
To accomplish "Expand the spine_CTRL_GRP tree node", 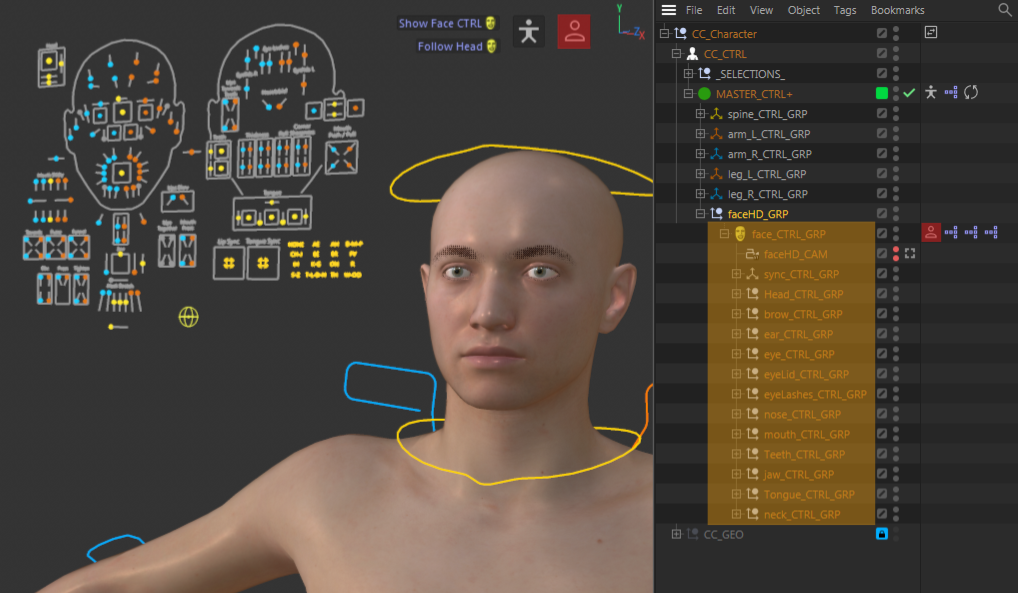I will click(700, 114).
